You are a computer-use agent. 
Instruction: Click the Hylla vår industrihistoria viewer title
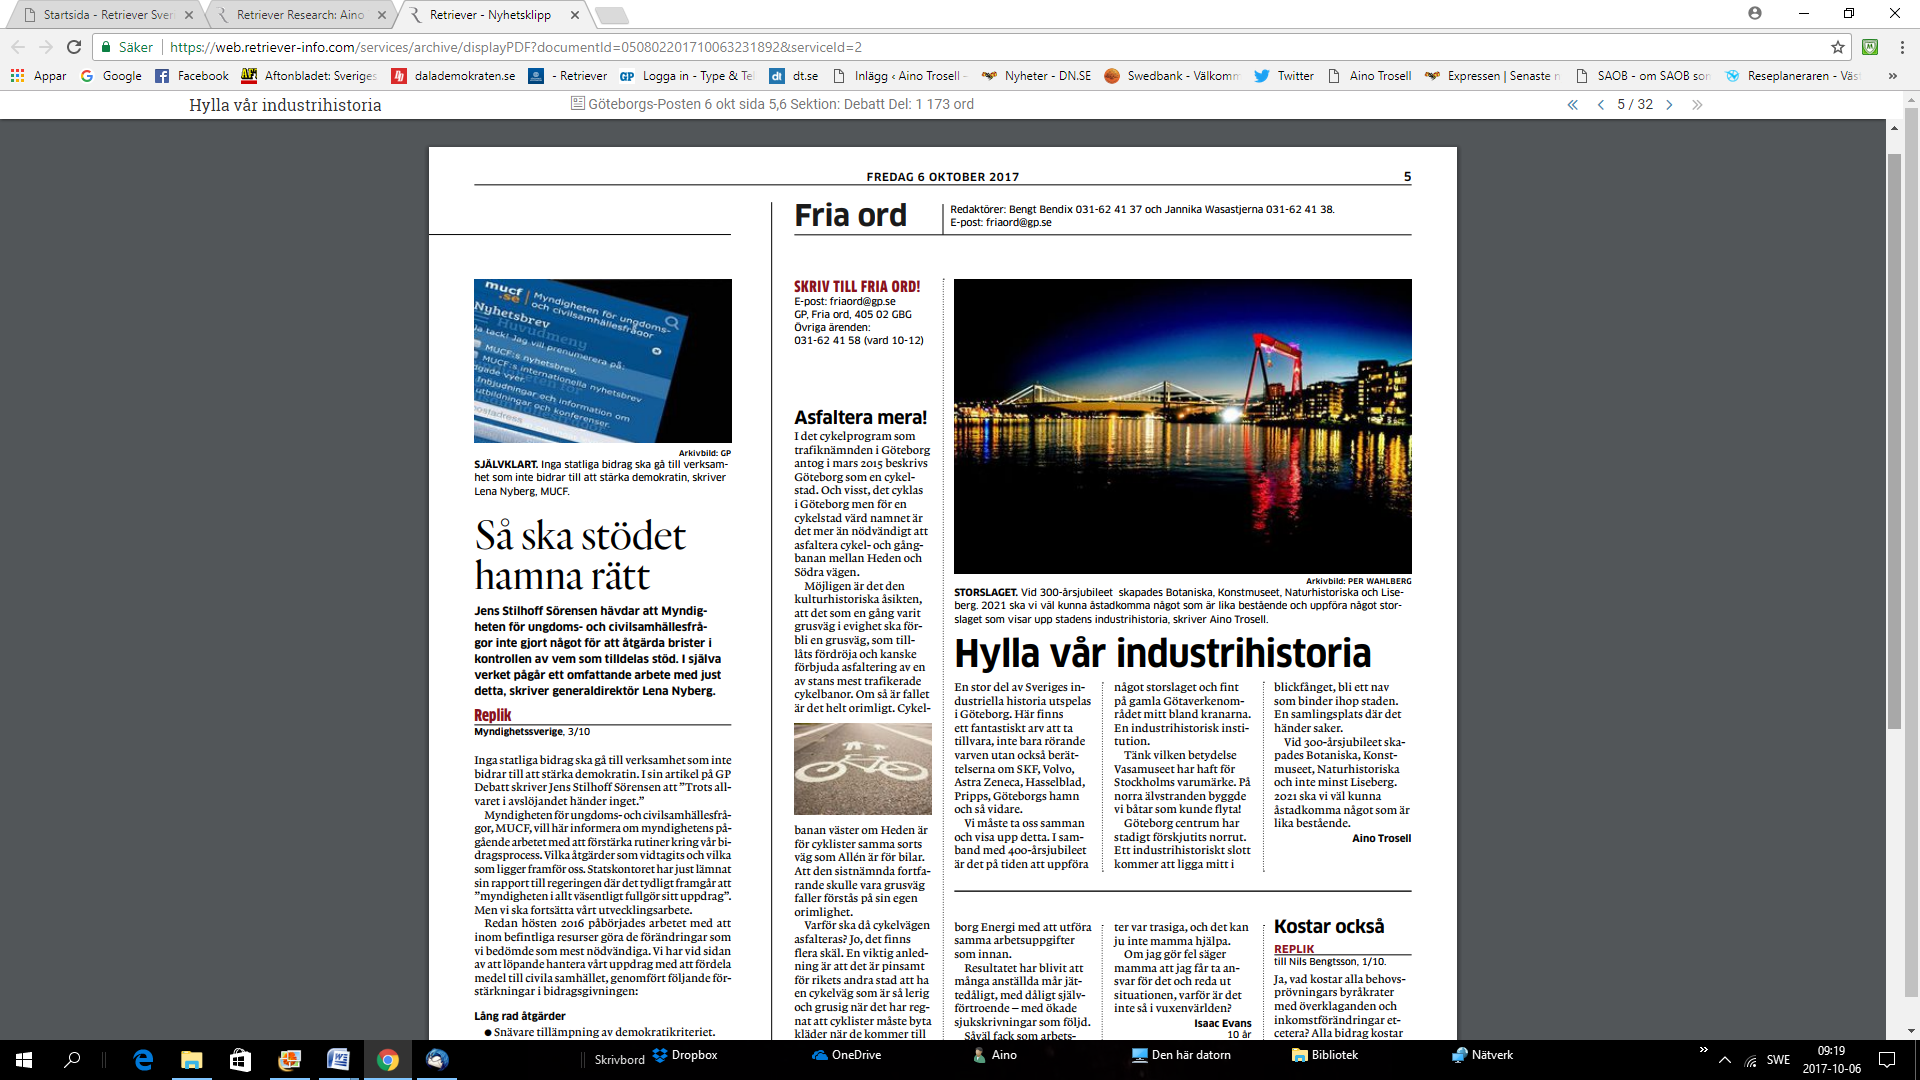[x=285, y=105]
